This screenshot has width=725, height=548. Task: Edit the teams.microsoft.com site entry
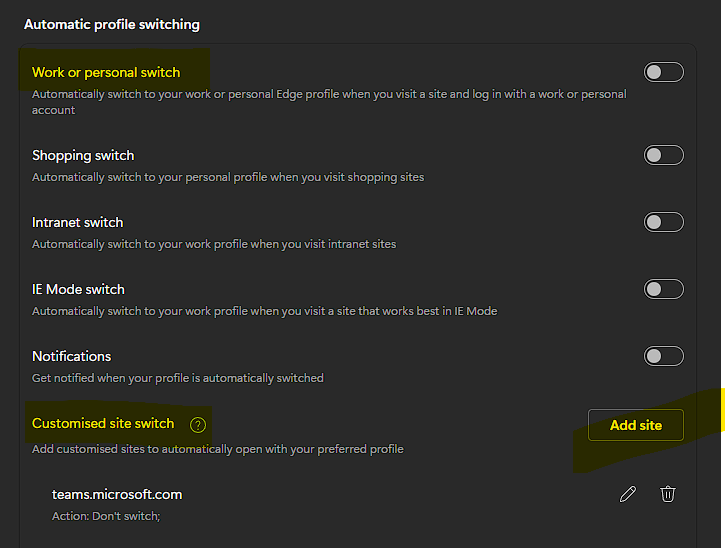[x=628, y=494]
